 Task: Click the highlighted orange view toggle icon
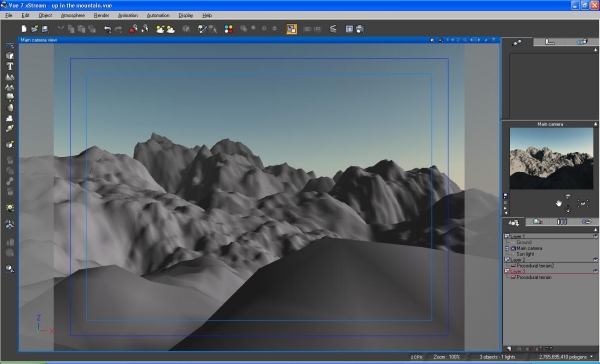point(292,29)
